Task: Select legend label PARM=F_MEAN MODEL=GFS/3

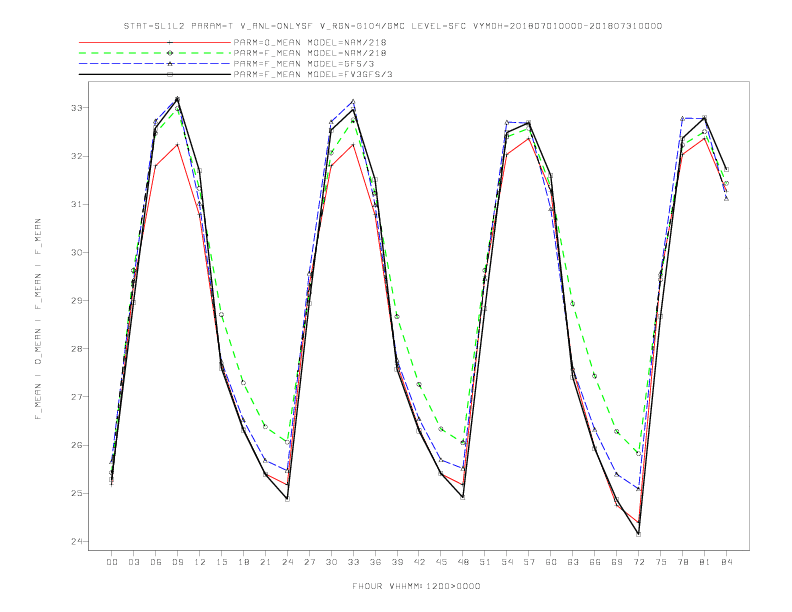Action: click(x=304, y=64)
